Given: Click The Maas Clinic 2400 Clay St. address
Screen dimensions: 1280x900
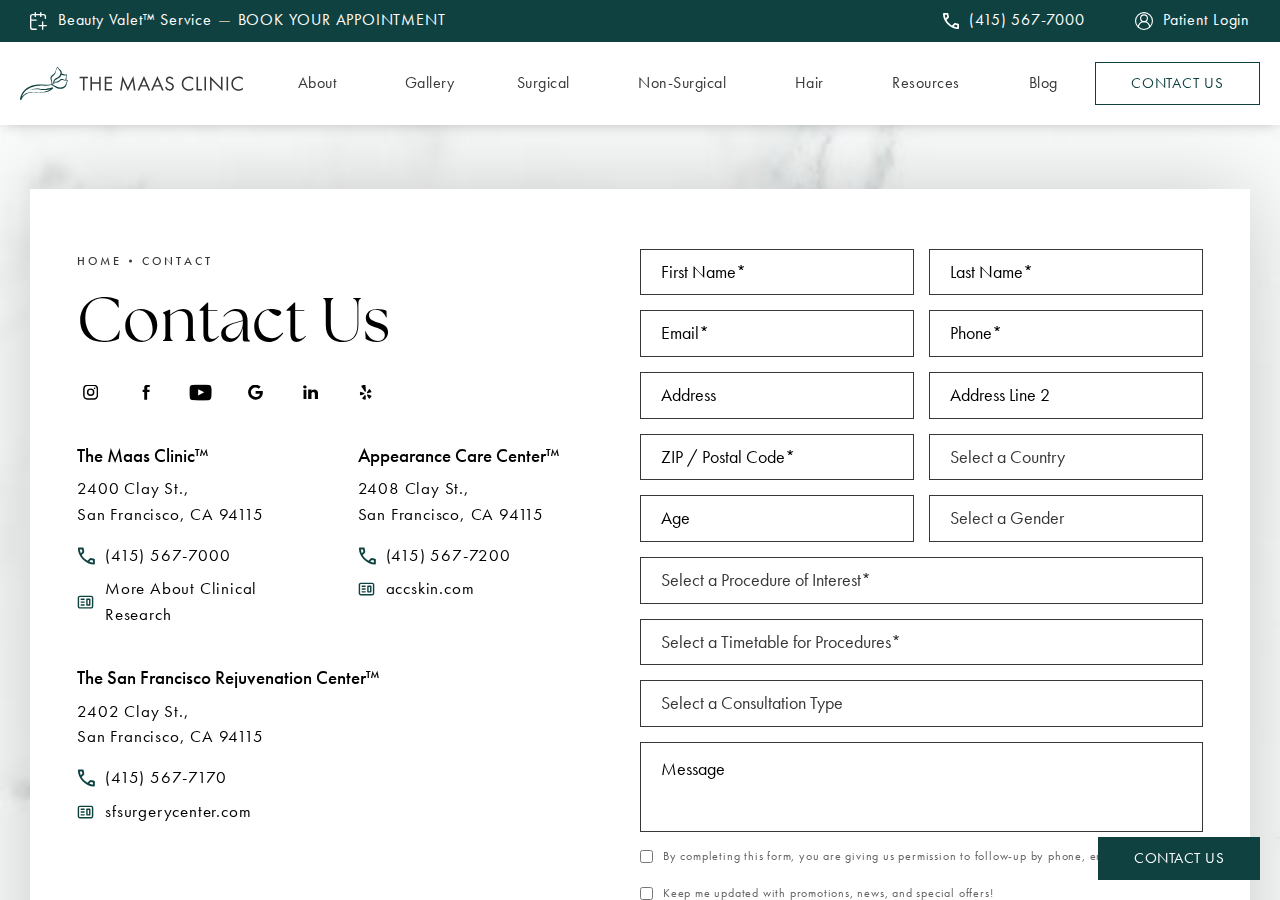Looking at the screenshot, I should tap(170, 502).
